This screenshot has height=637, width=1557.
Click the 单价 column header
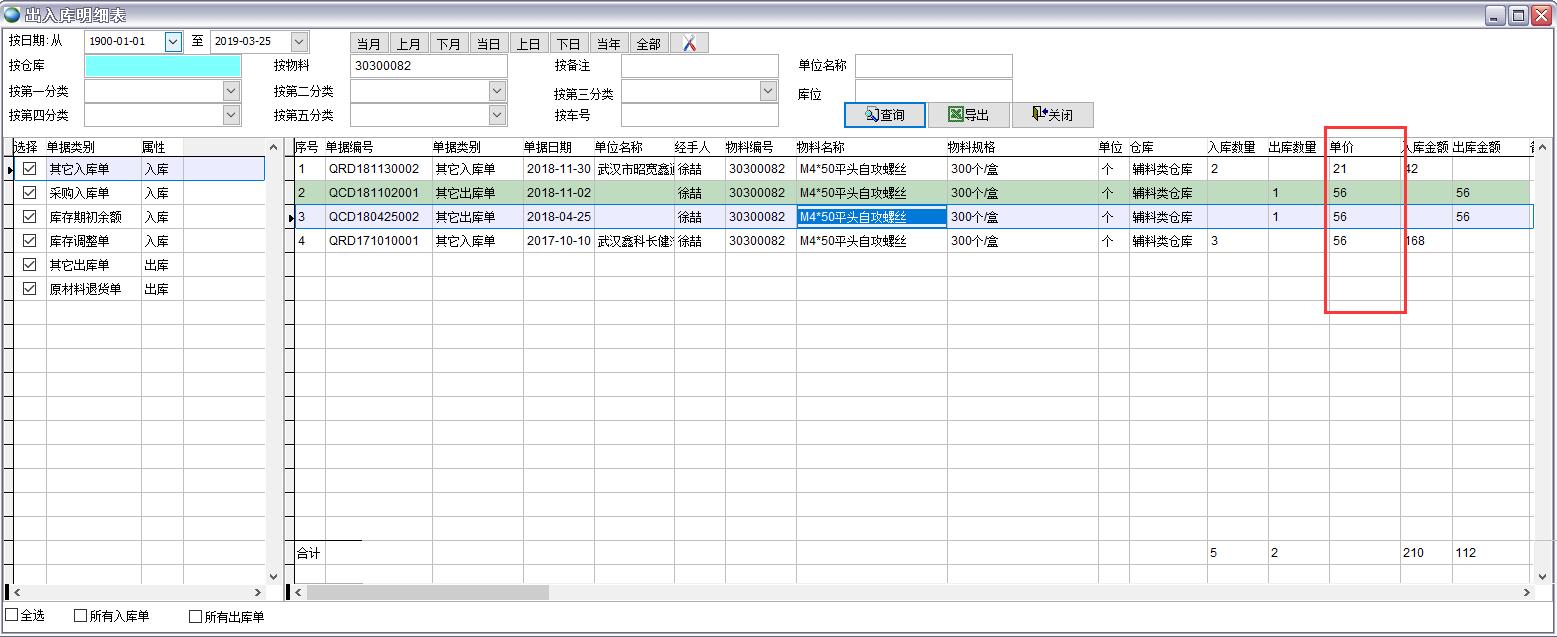pos(1342,147)
